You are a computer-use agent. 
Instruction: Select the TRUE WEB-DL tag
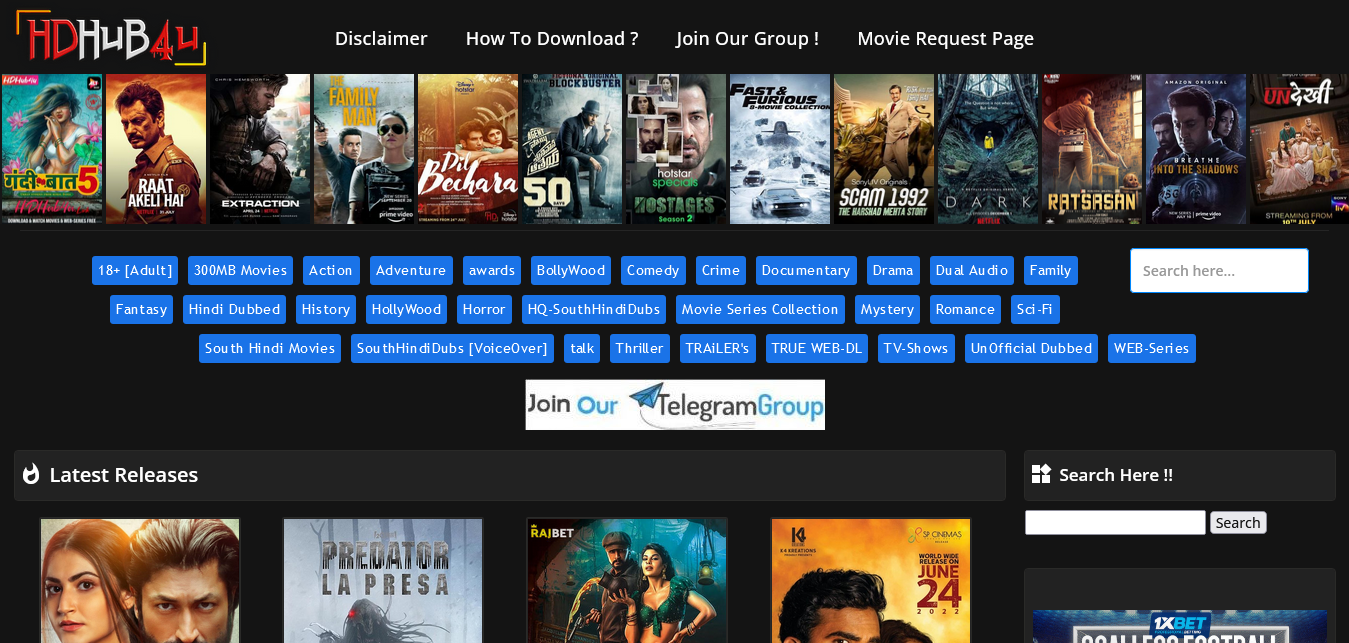[x=817, y=348]
